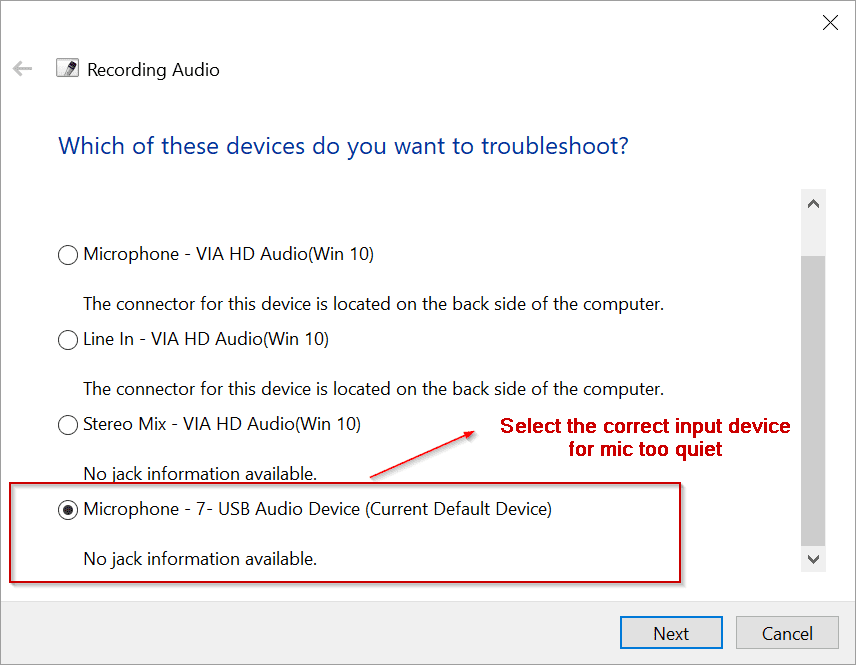Select Stereo Mix radio button

(68, 425)
